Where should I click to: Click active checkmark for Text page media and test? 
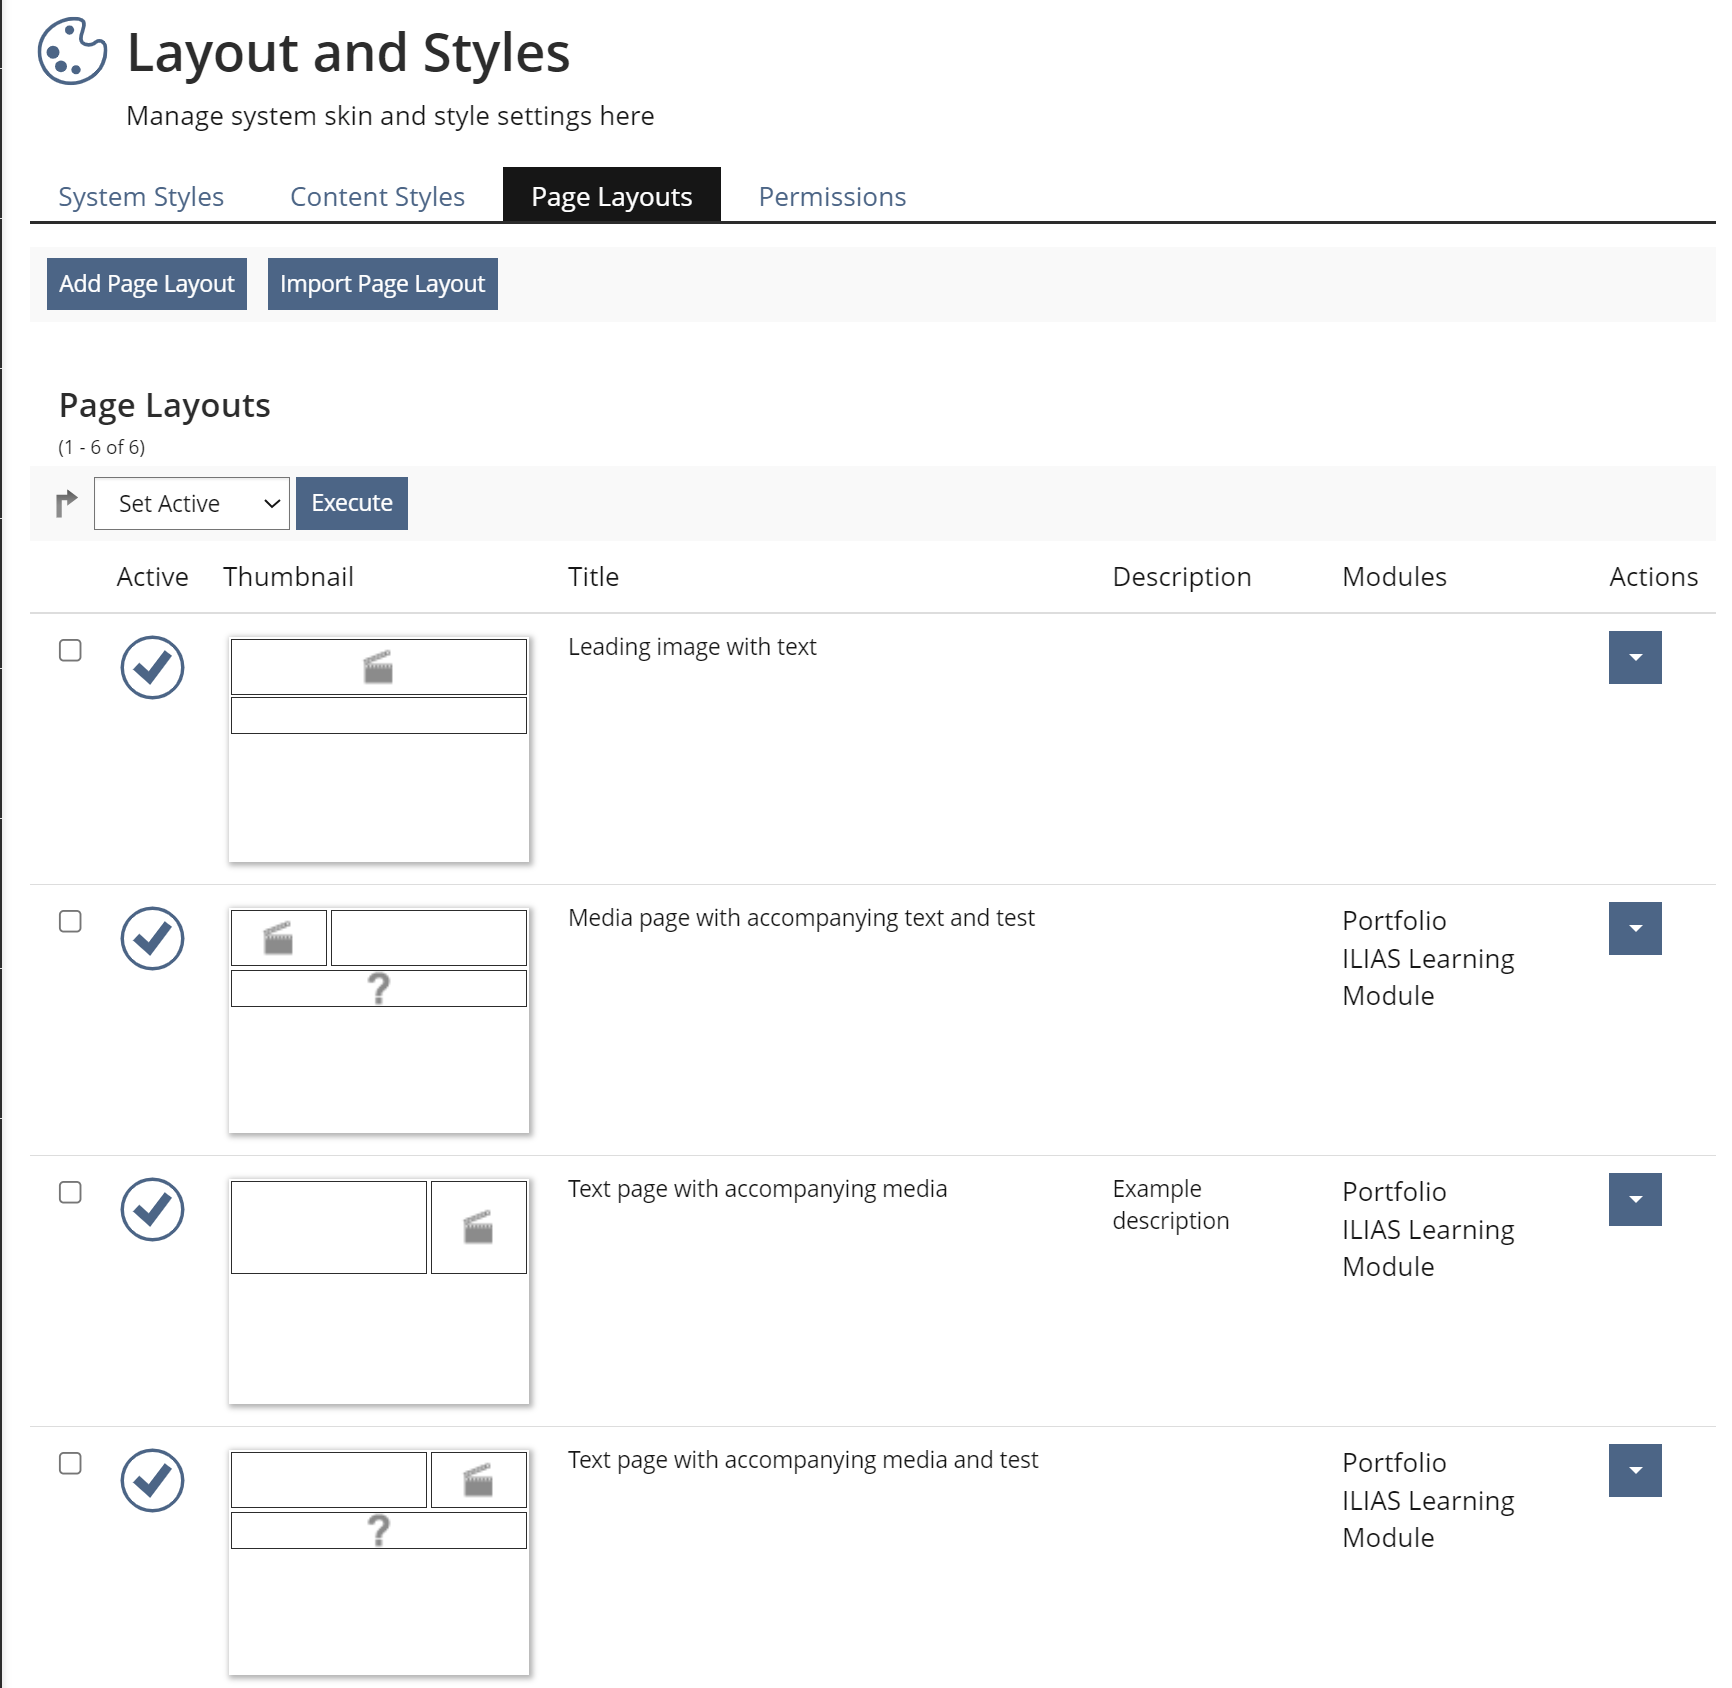pyautogui.click(x=152, y=1480)
